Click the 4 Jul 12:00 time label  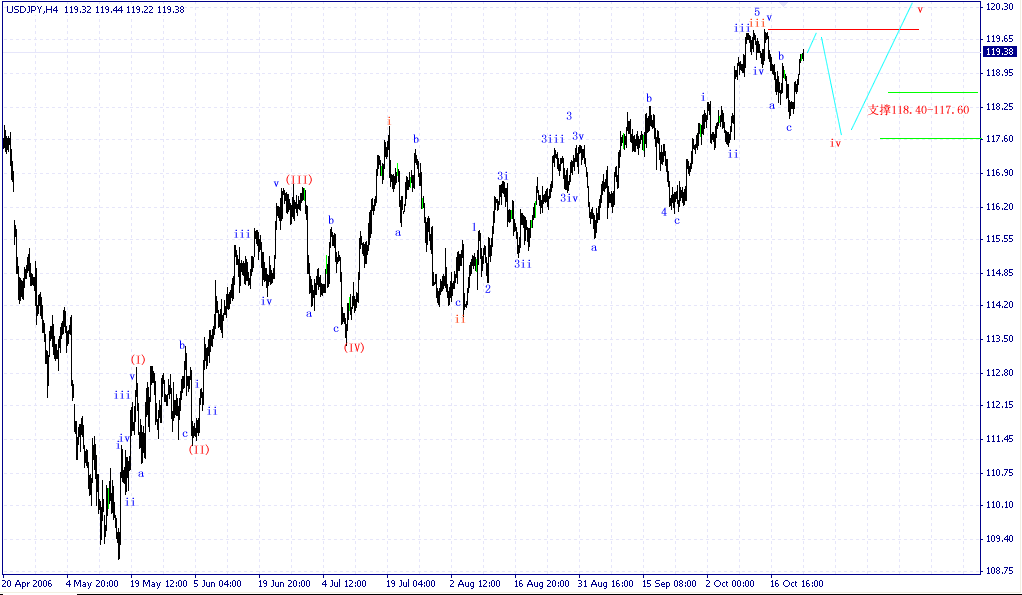pyautogui.click(x=344, y=583)
